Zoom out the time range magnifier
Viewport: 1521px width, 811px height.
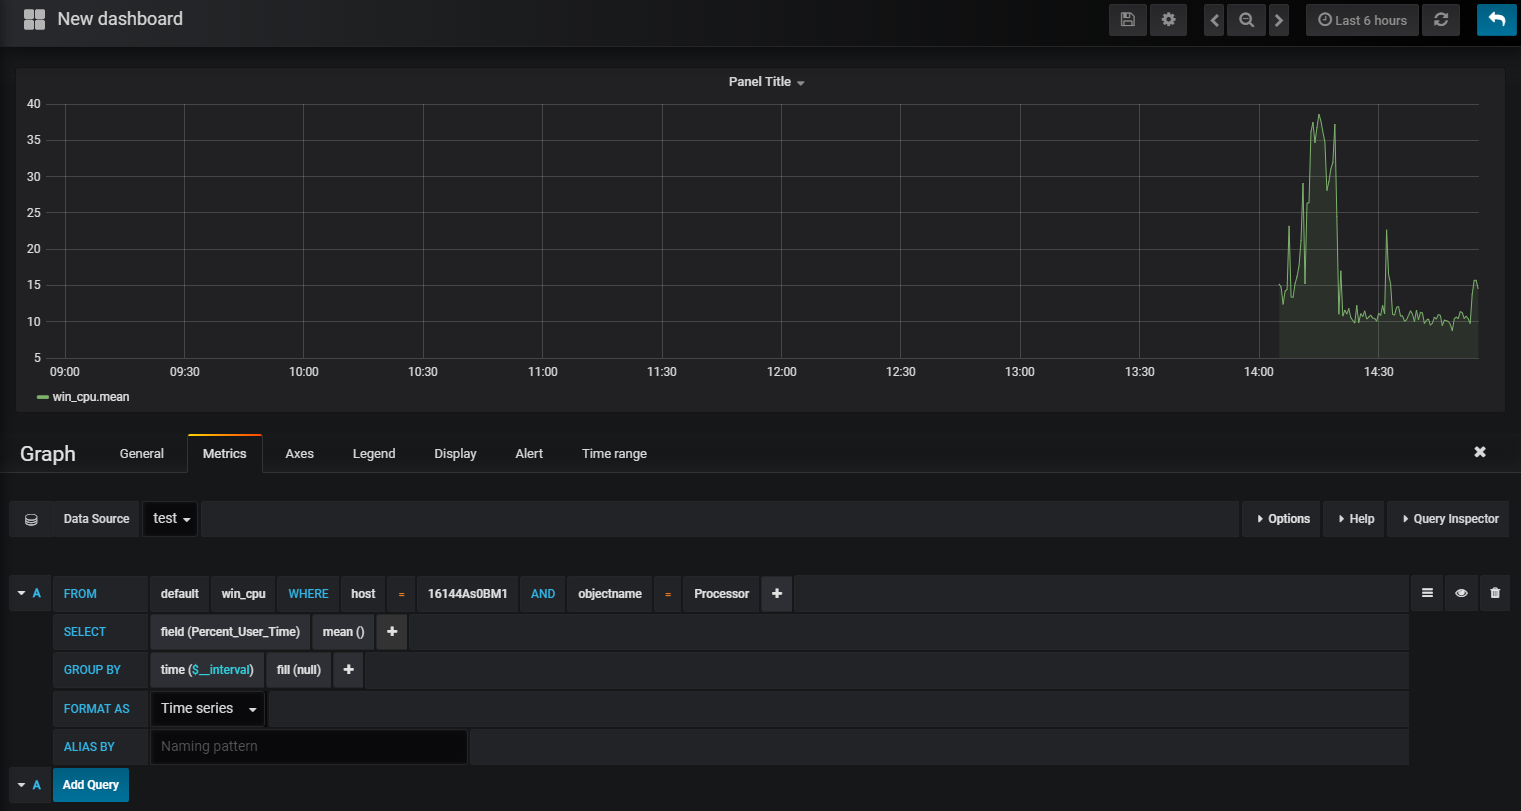coord(1246,20)
